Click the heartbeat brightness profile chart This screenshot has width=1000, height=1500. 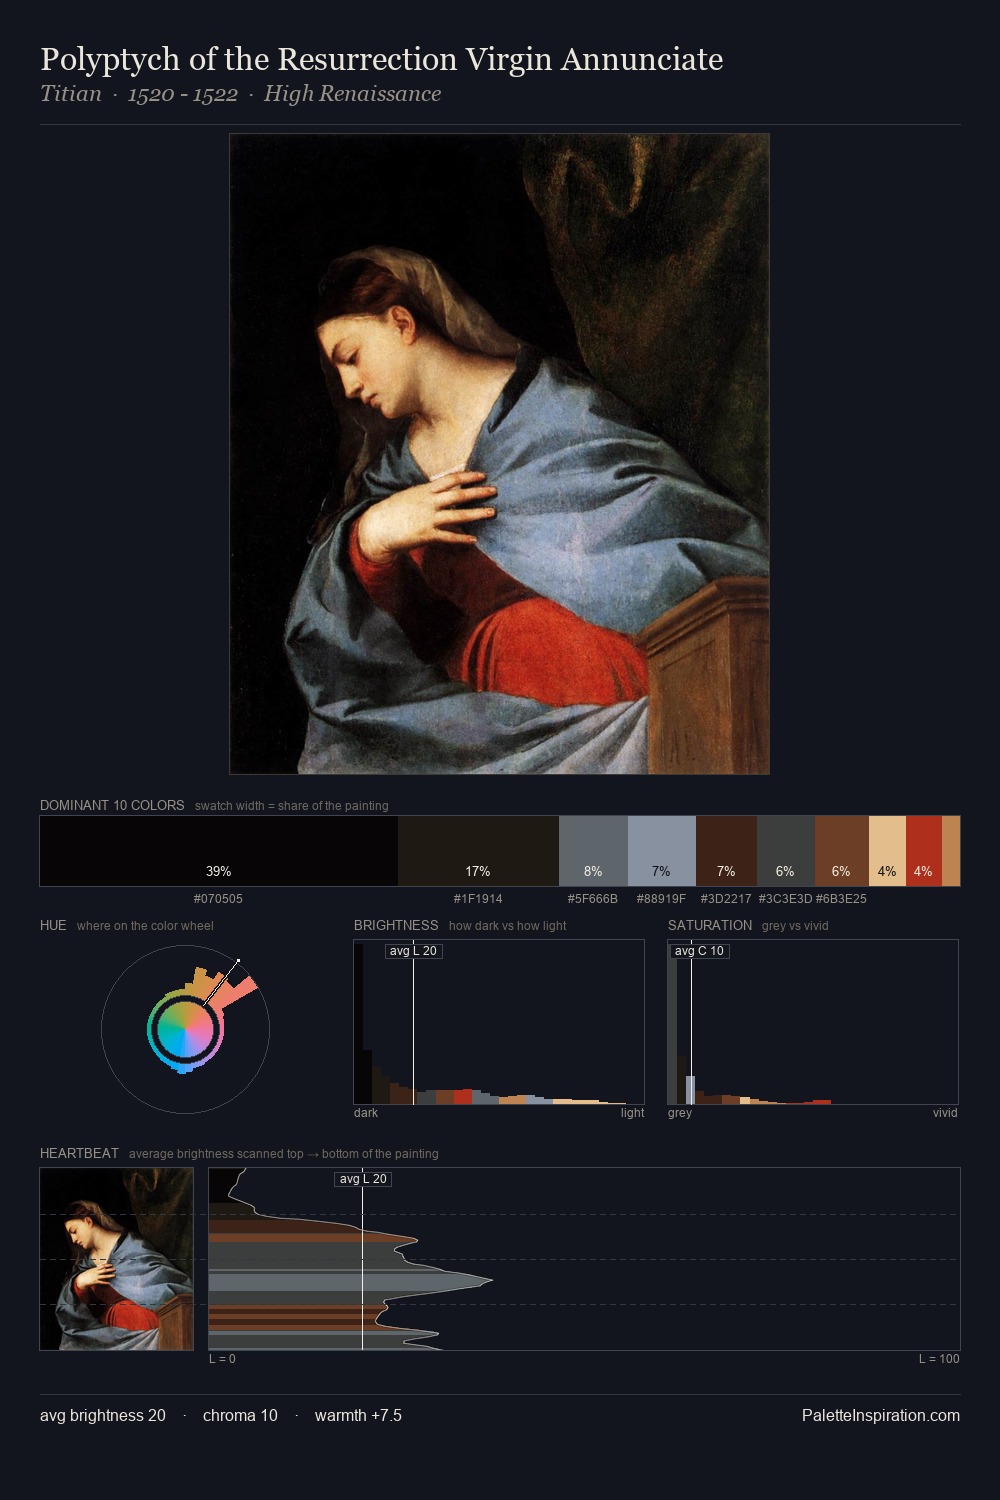click(x=584, y=1259)
